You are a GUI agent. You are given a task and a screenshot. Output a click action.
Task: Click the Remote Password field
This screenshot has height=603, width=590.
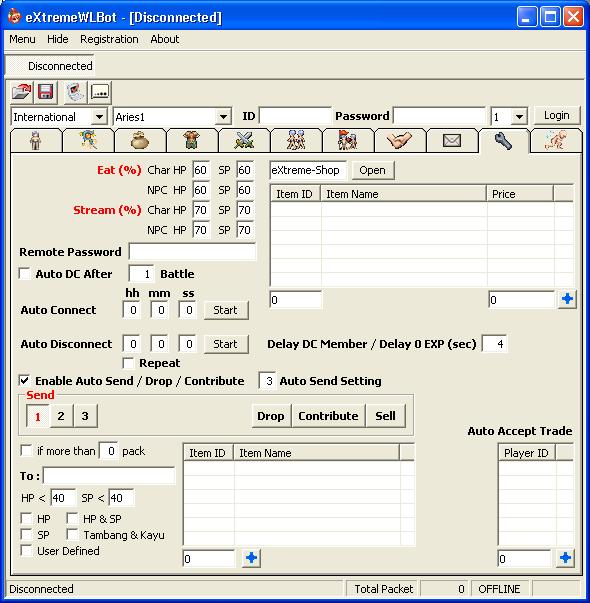click(192, 252)
